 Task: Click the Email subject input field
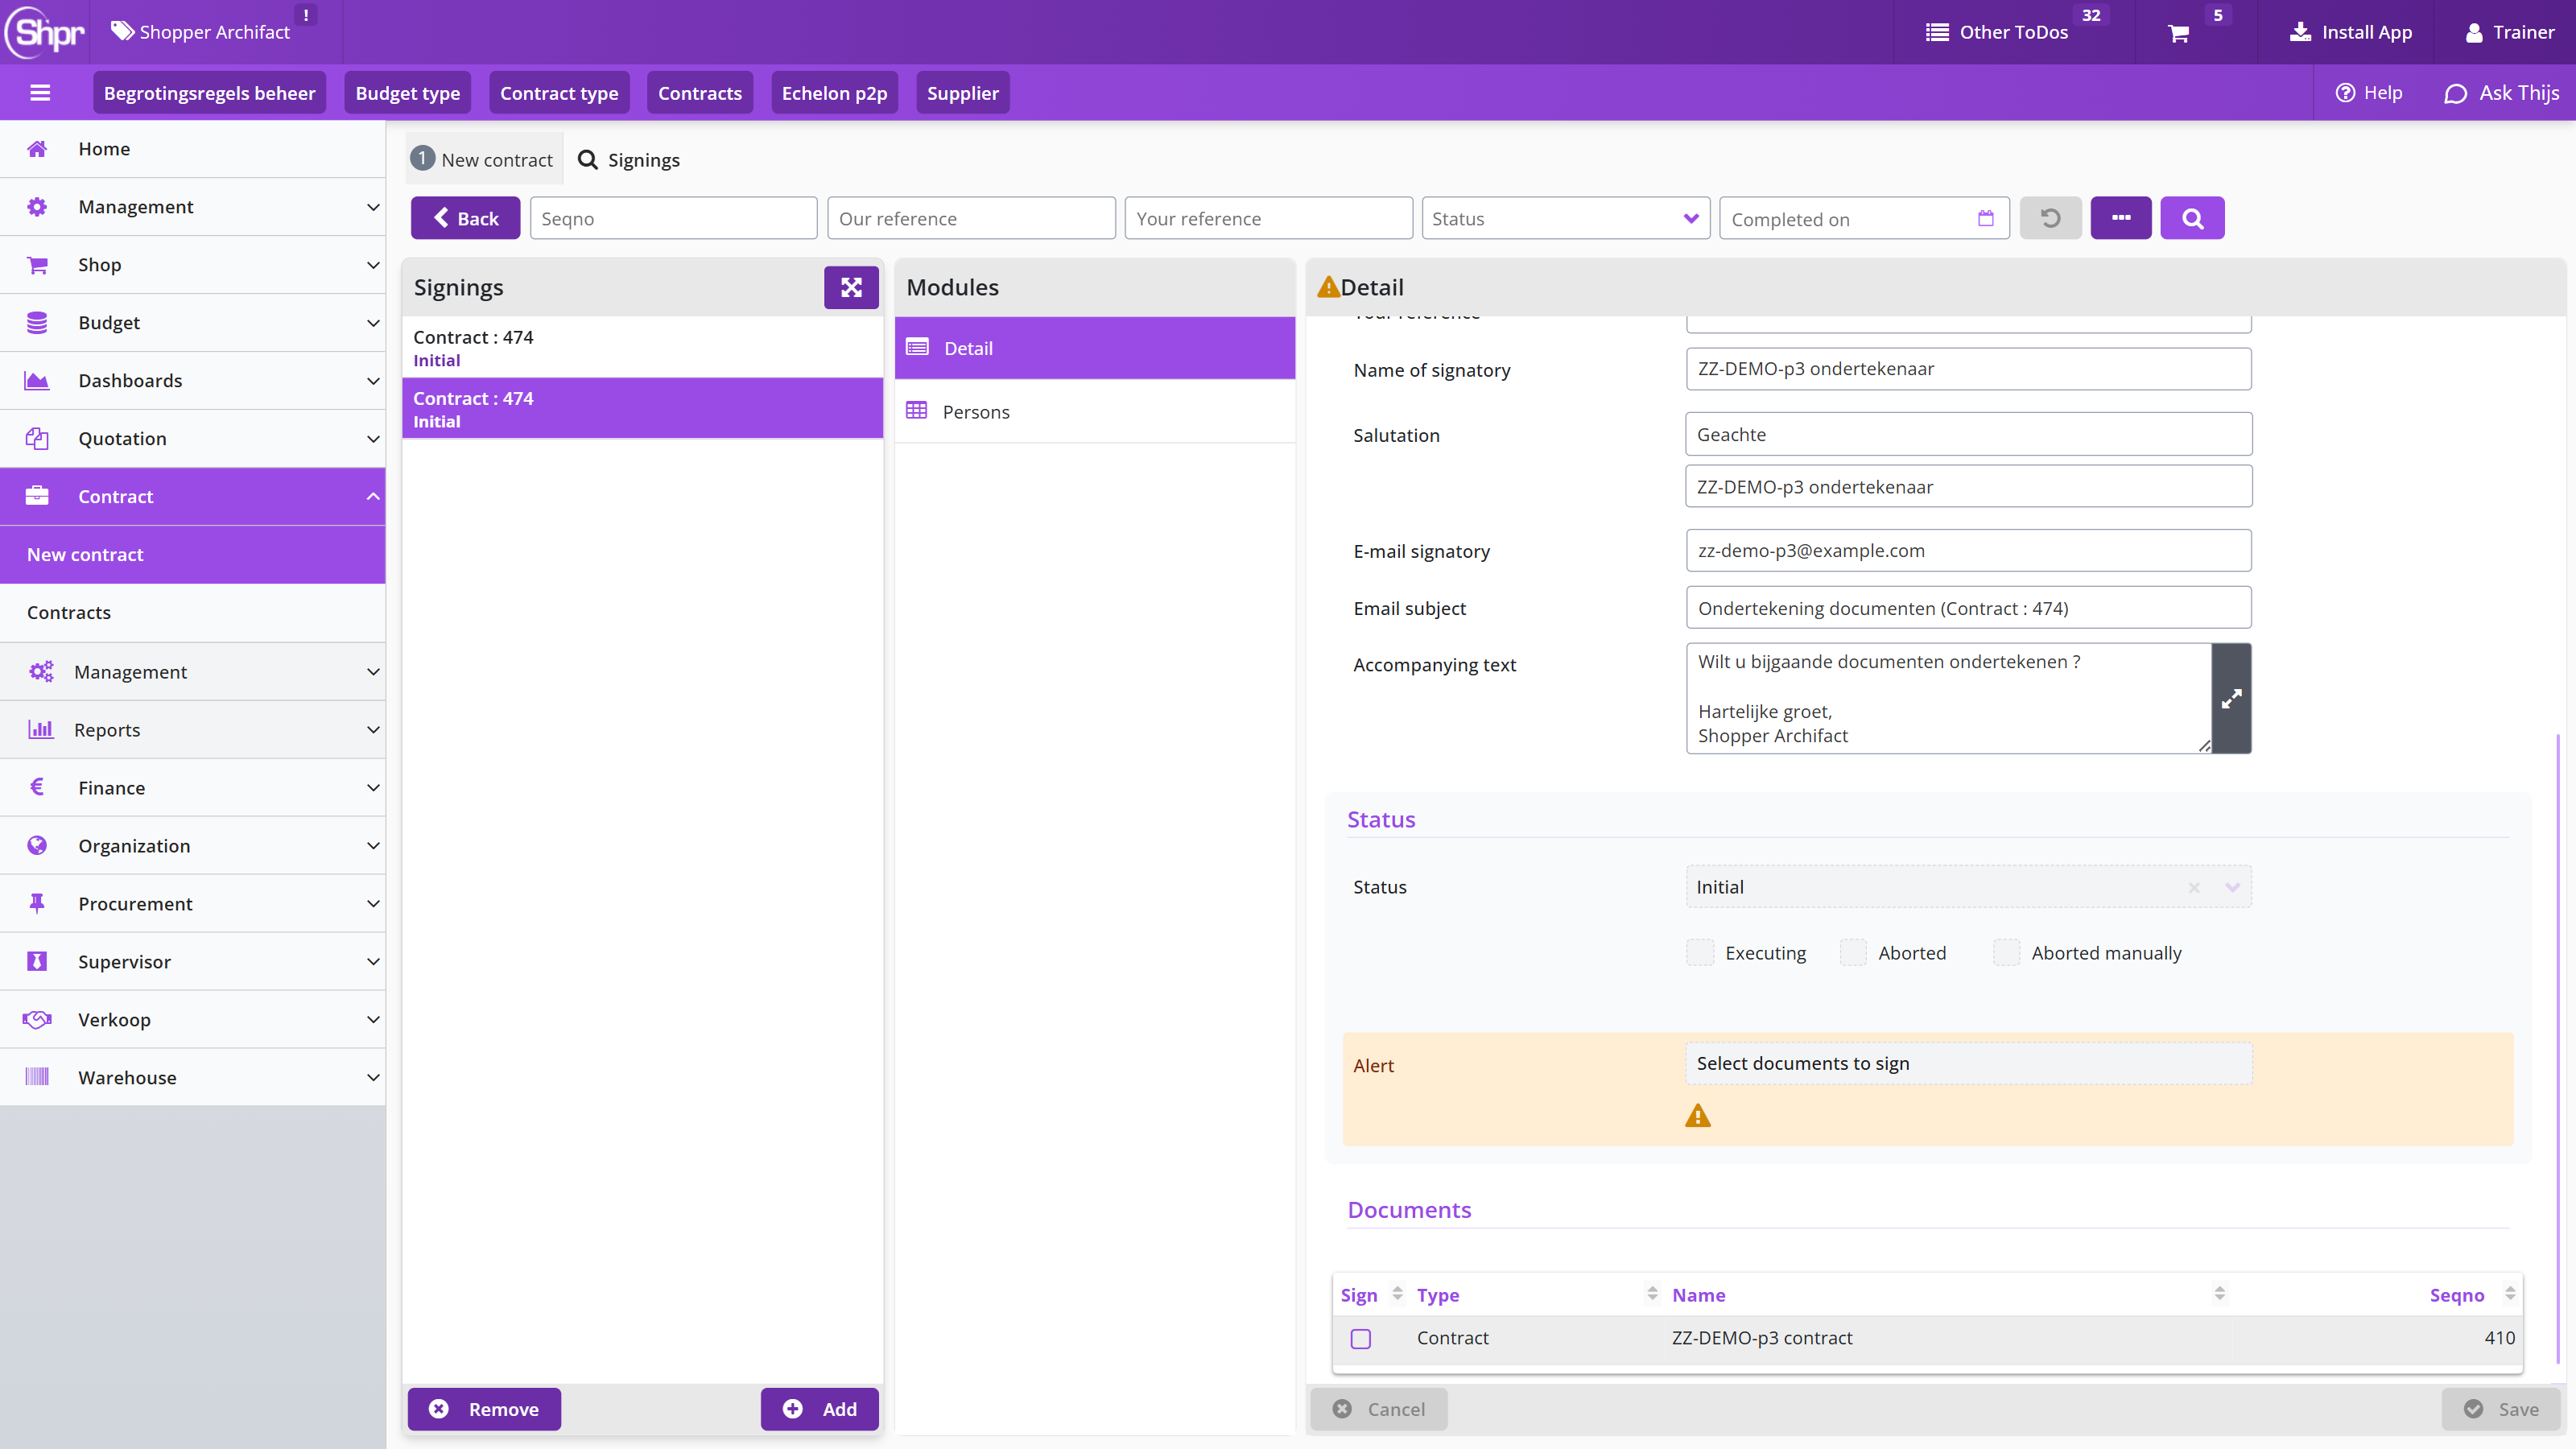(x=1968, y=608)
